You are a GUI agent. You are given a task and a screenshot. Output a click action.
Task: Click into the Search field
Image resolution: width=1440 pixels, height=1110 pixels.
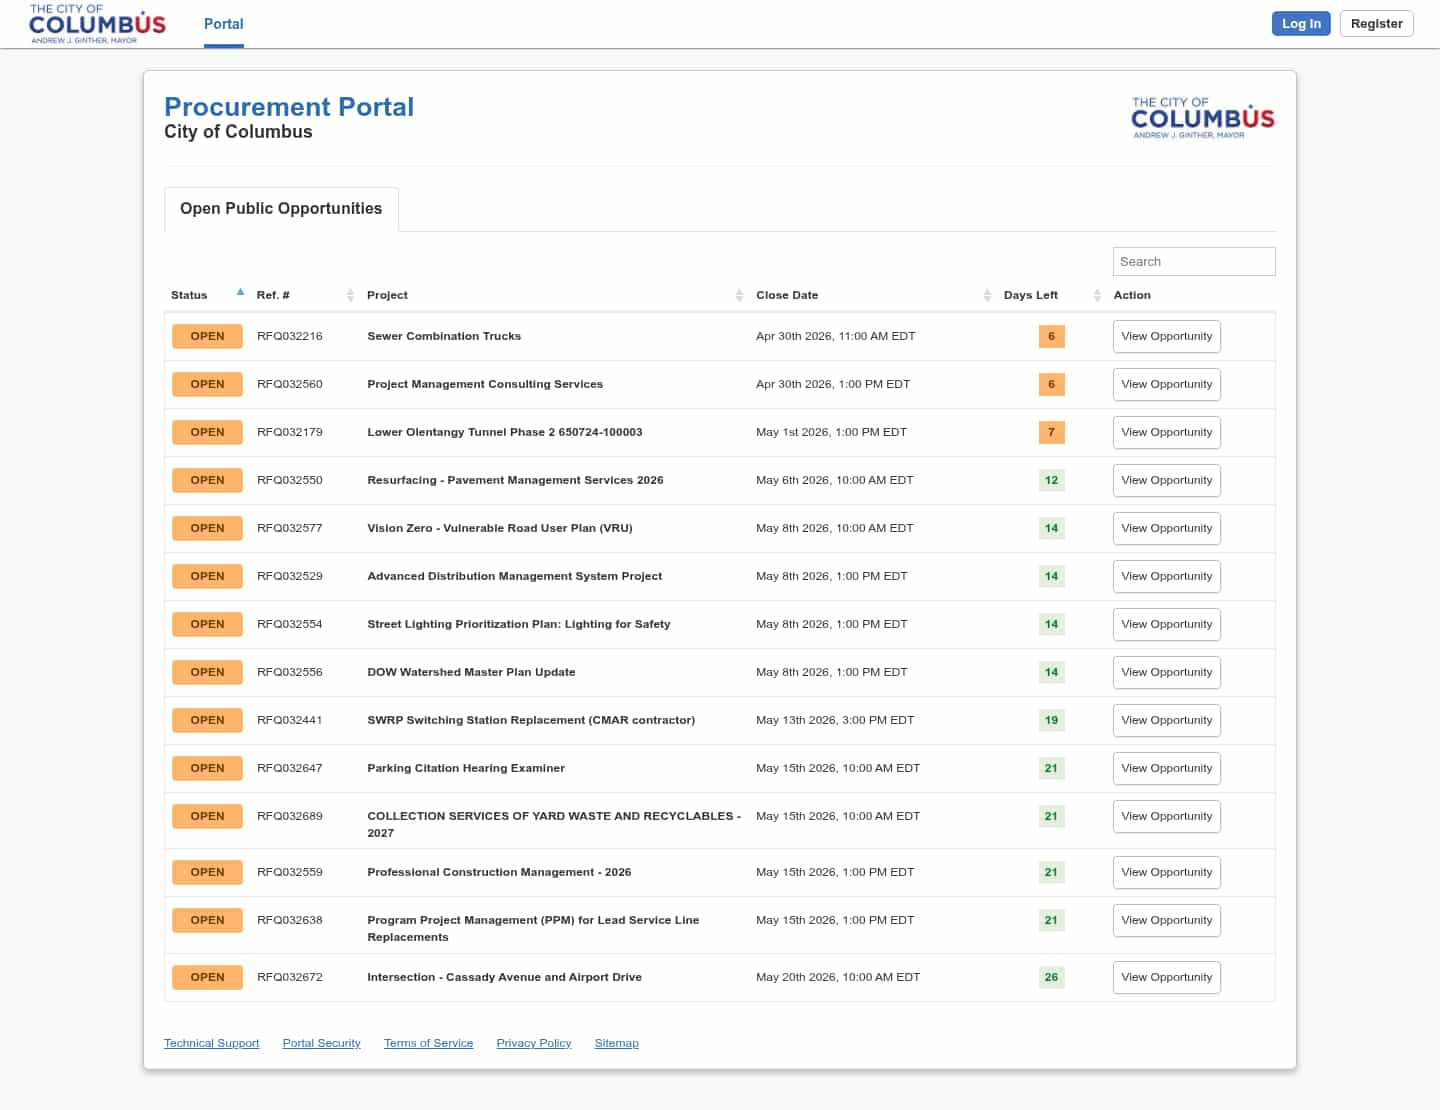[x=1193, y=261]
